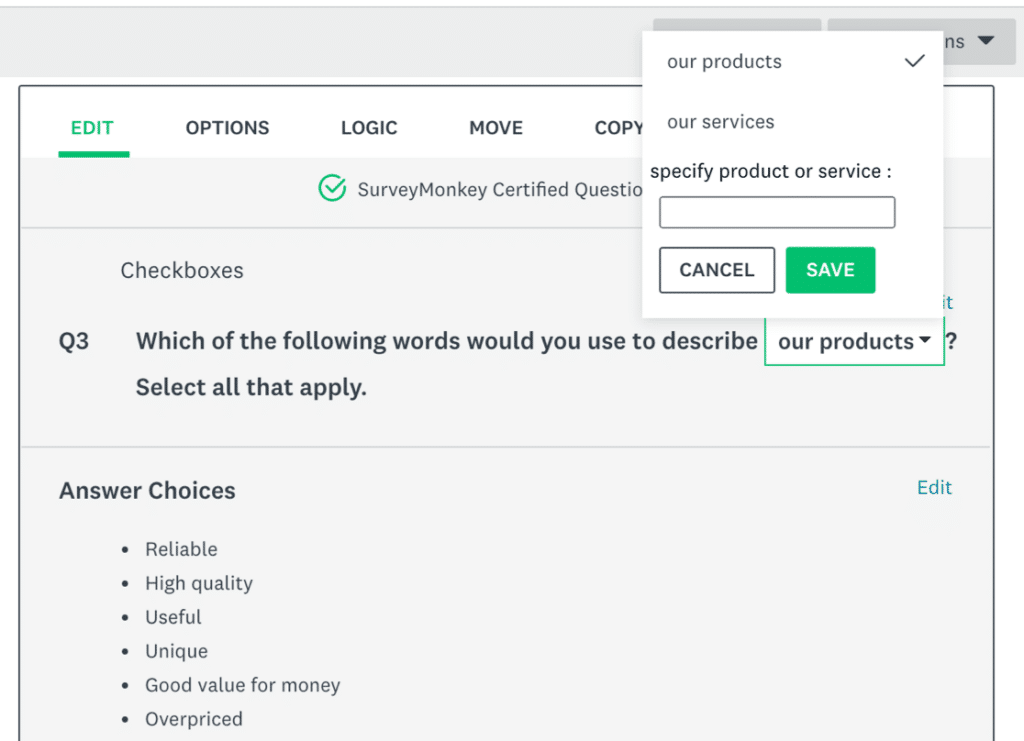Click the CANCEL button
The height and width of the screenshot is (741, 1024).
click(x=716, y=269)
